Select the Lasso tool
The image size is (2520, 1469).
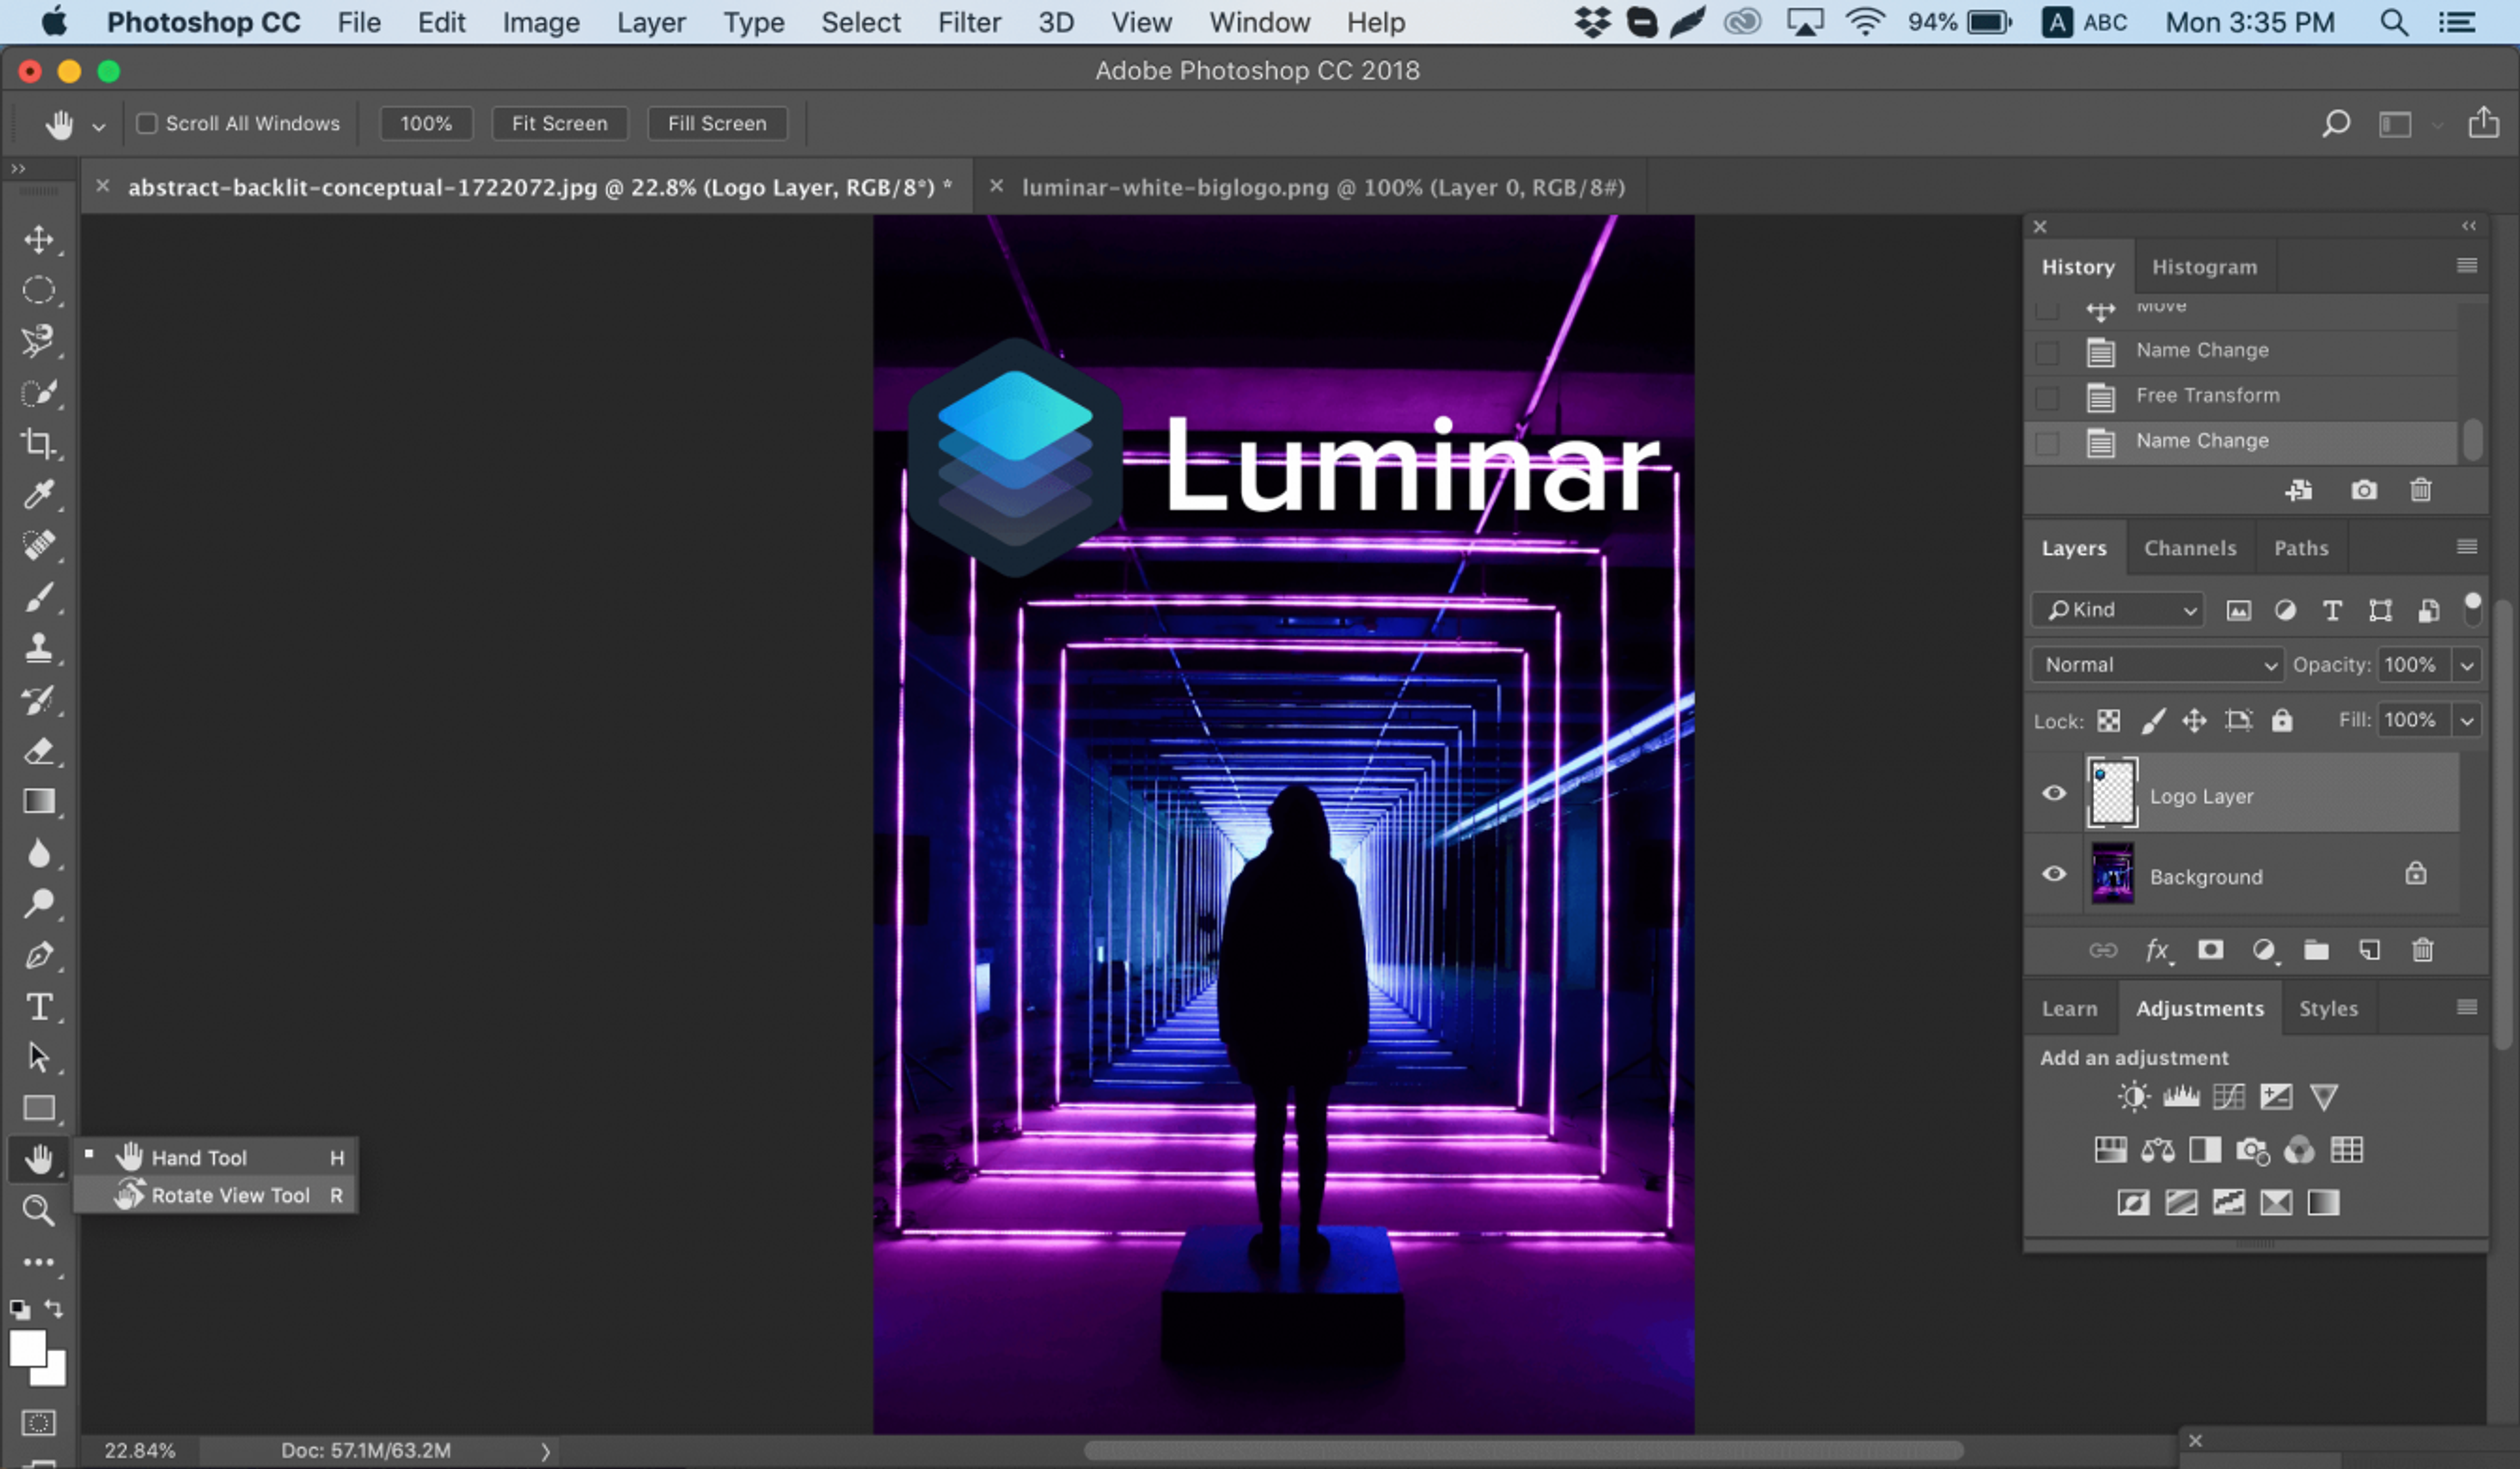coord(38,341)
